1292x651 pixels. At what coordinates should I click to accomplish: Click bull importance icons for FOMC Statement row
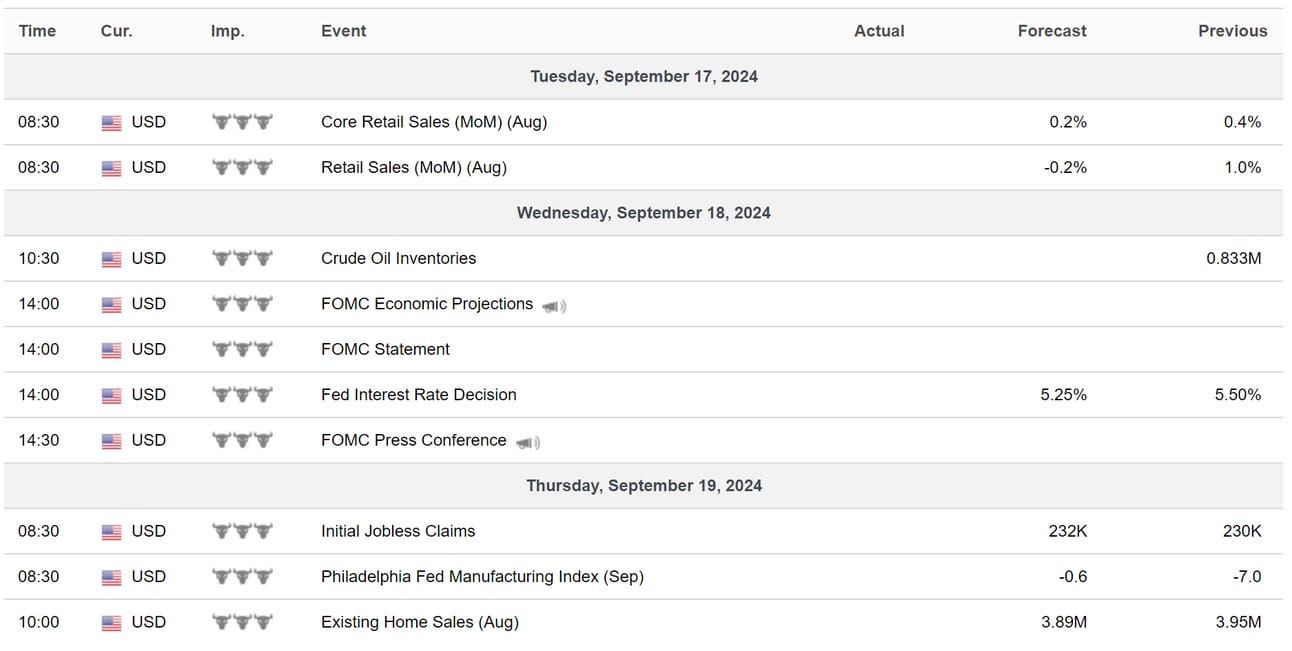point(242,349)
